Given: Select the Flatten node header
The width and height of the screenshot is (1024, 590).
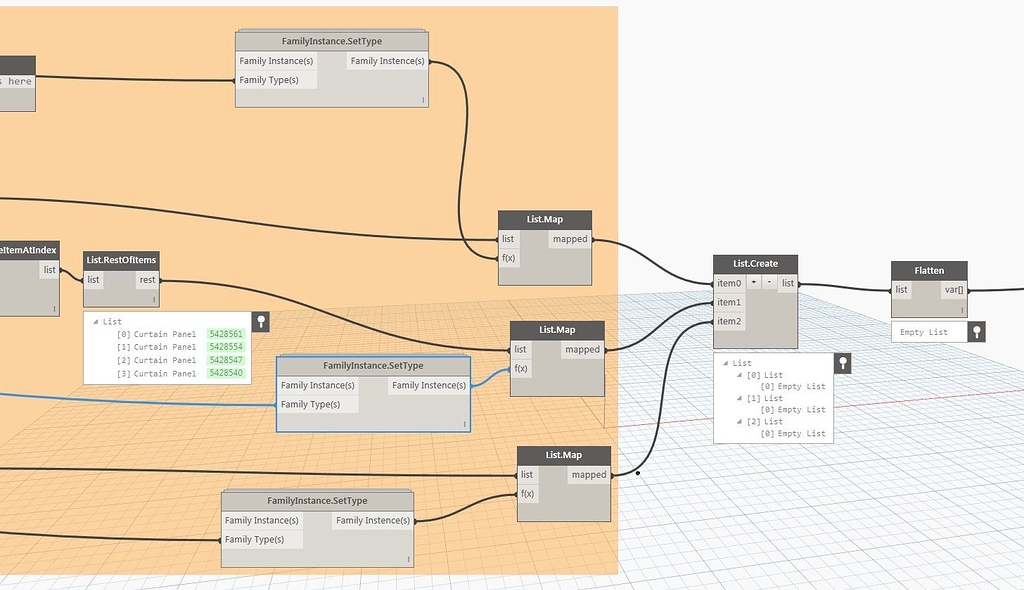Looking at the screenshot, I should [x=928, y=270].
